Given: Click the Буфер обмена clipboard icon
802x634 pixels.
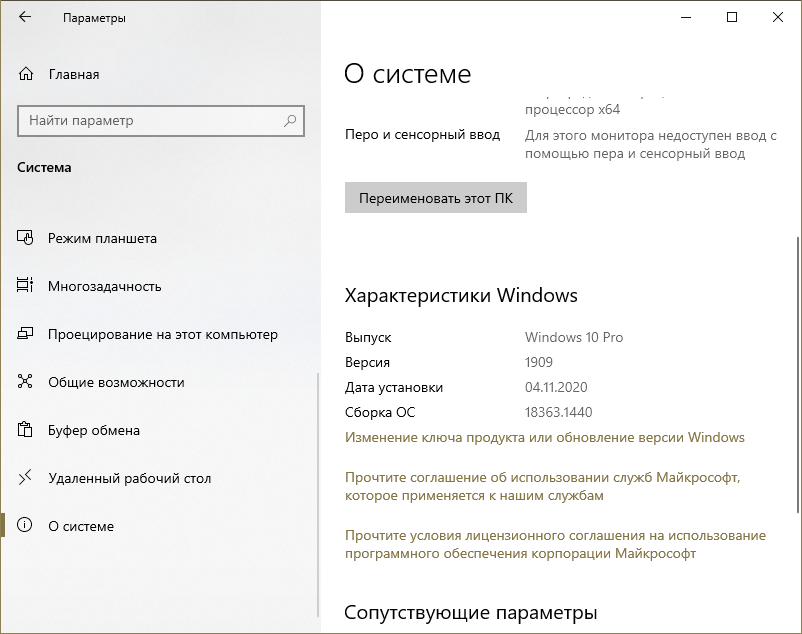Looking at the screenshot, I should pos(26,431).
